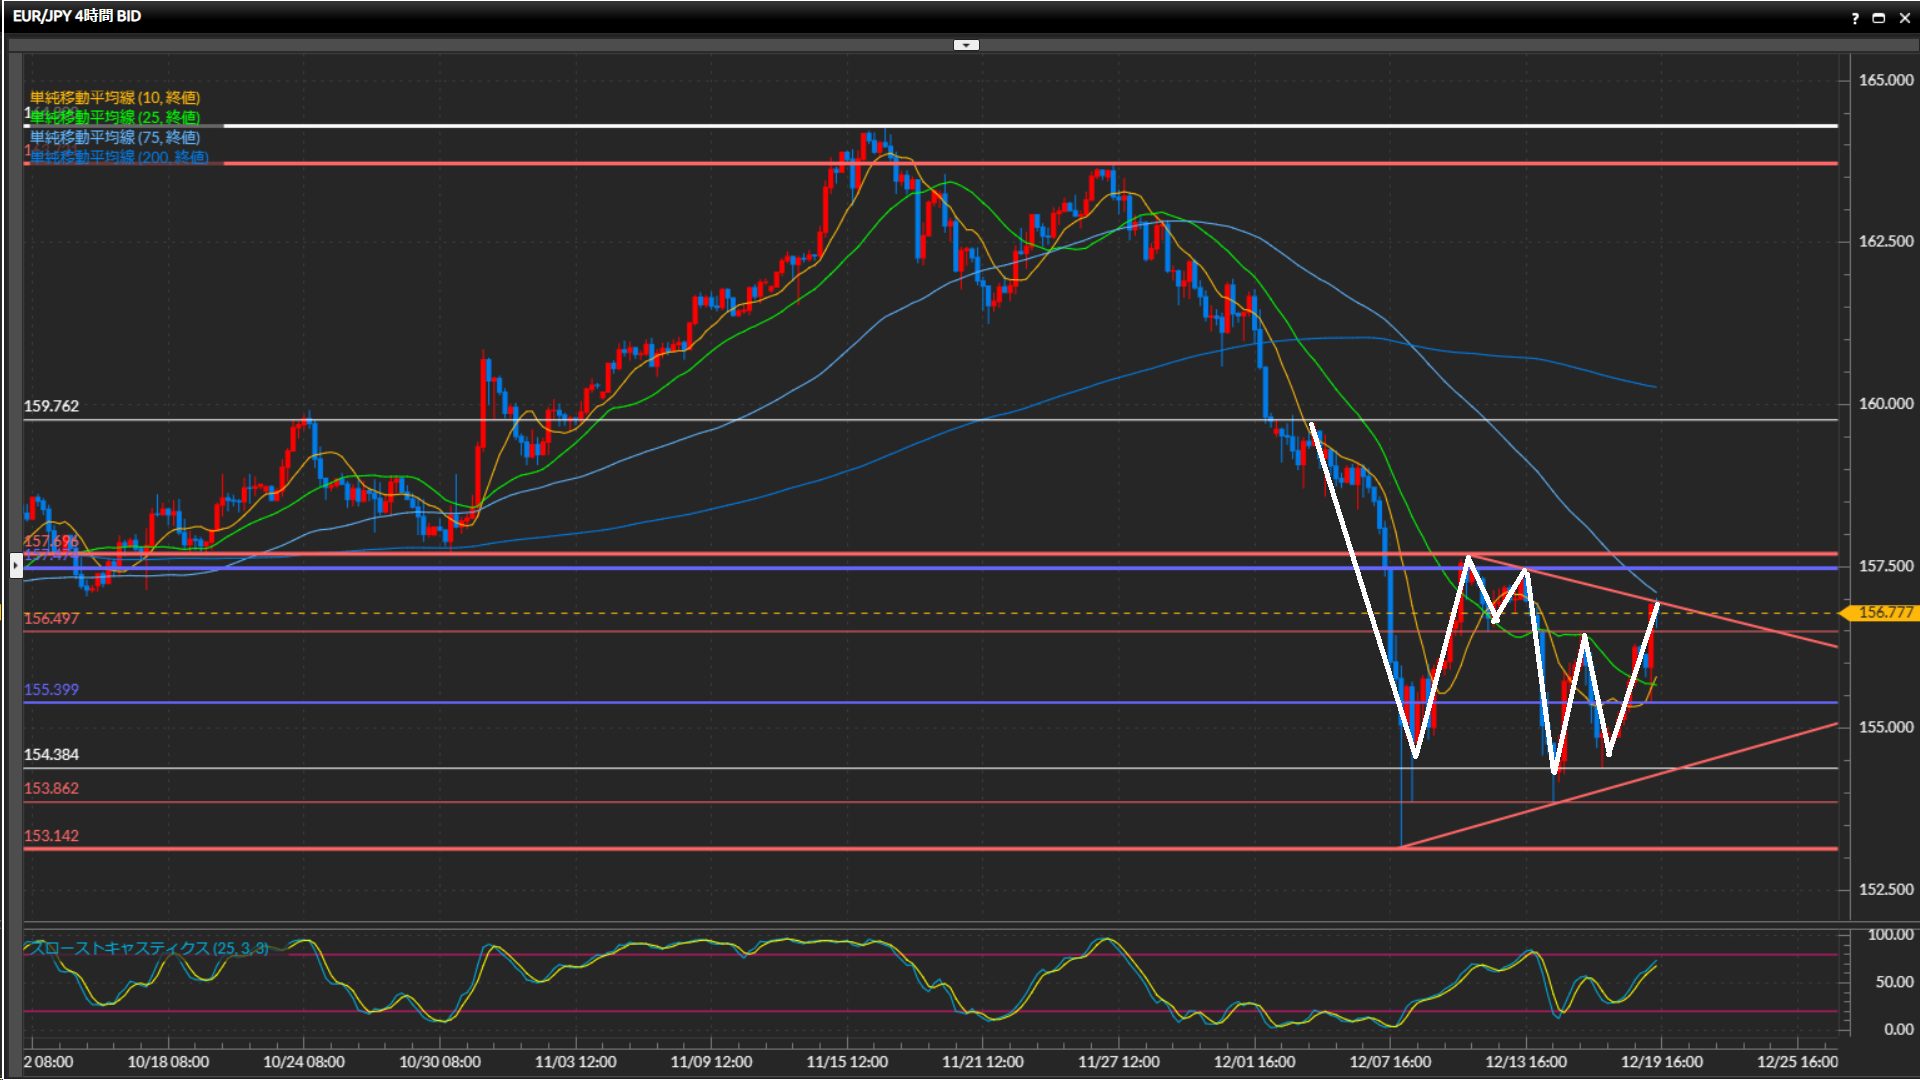The height and width of the screenshot is (1080, 1920).
Task: Expand the collapsed toolbar arrow at top center
Action: click(x=966, y=45)
